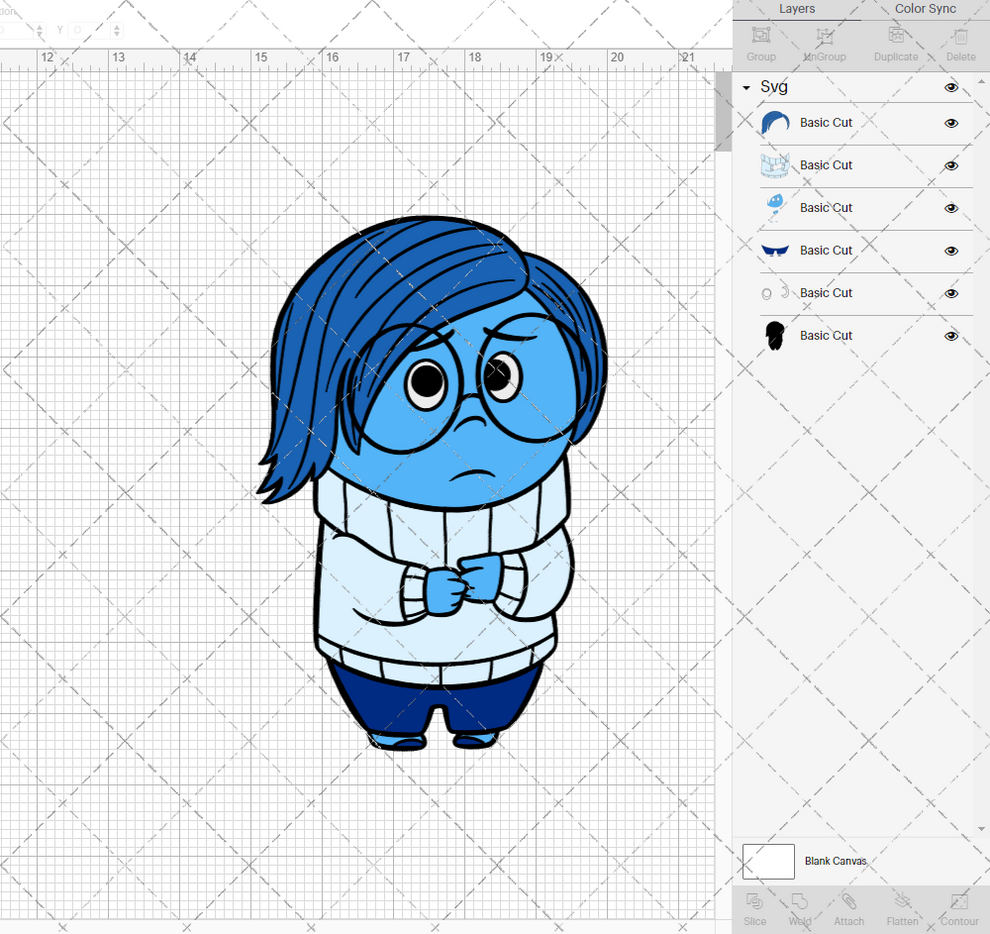Select the black silhouette Basic Cut layer
Image resolution: width=990 pixels, height=934 pixels.
tap(826, 335)
